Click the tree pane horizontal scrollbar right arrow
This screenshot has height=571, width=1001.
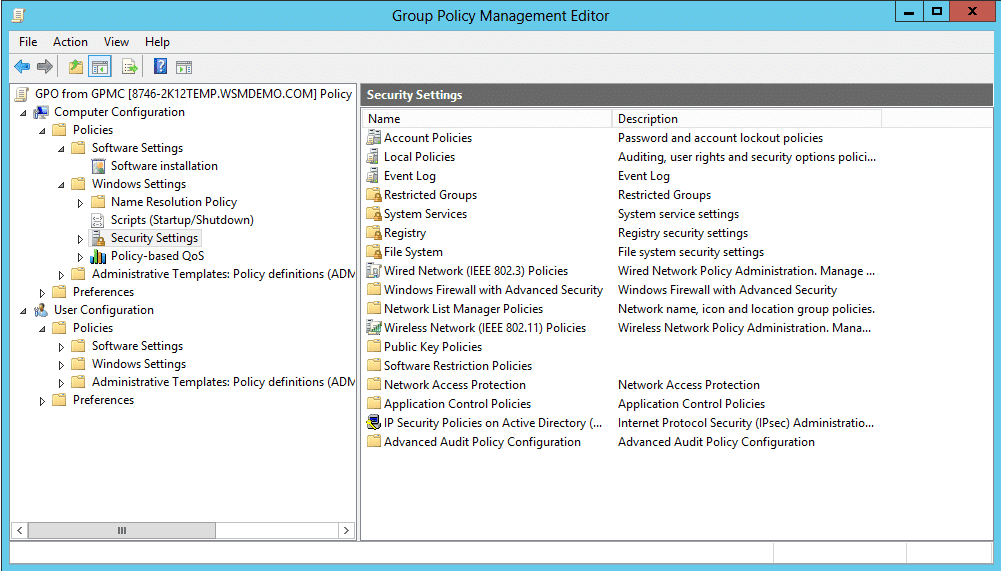pos(346,531)
